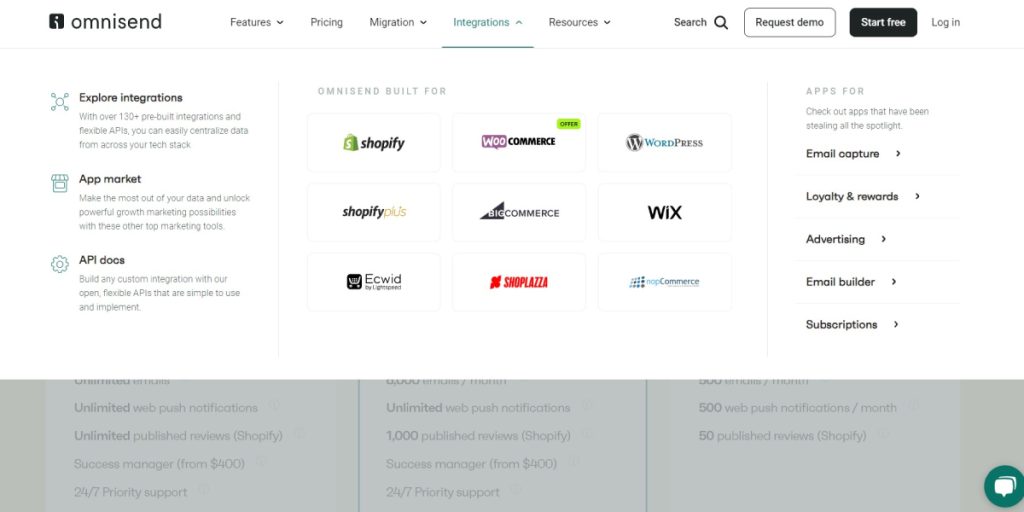Screen dimensions: 1024x512
Task: Click the Start free button
Action: pyautogui.click(x=883, y=22)
